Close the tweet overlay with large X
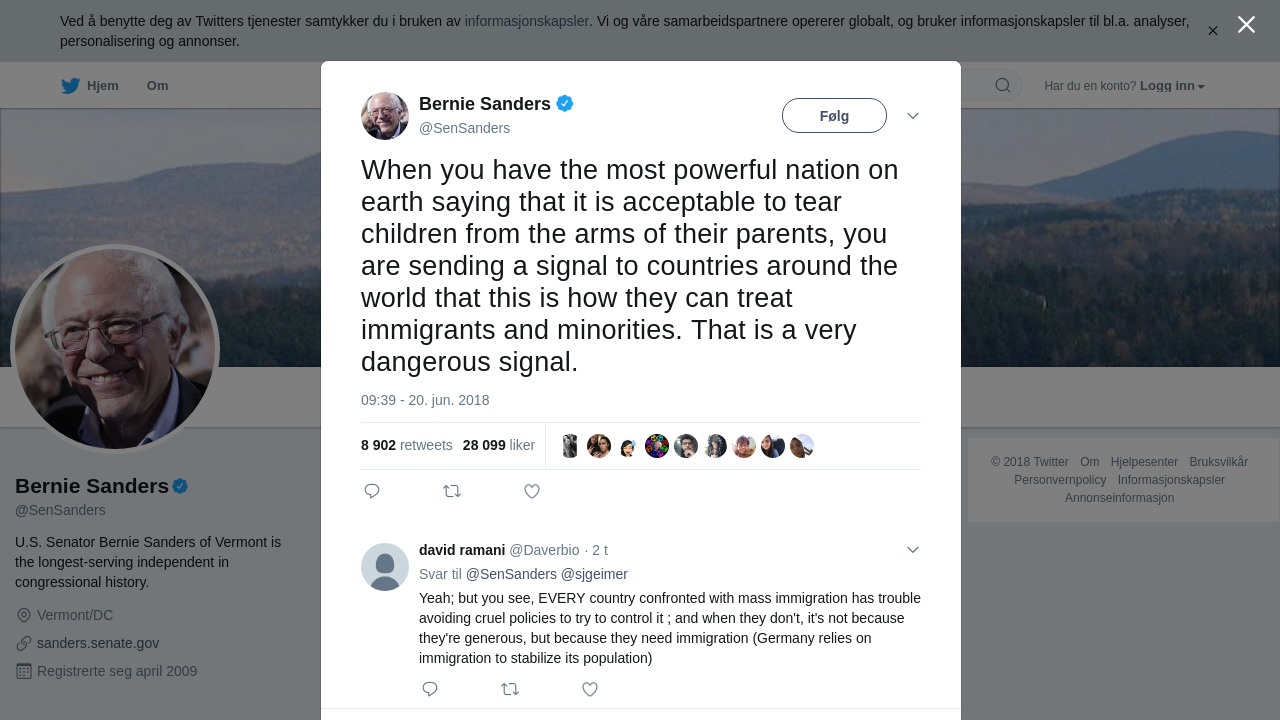This screenshot has width=1280, height=720. [1246, 25]
